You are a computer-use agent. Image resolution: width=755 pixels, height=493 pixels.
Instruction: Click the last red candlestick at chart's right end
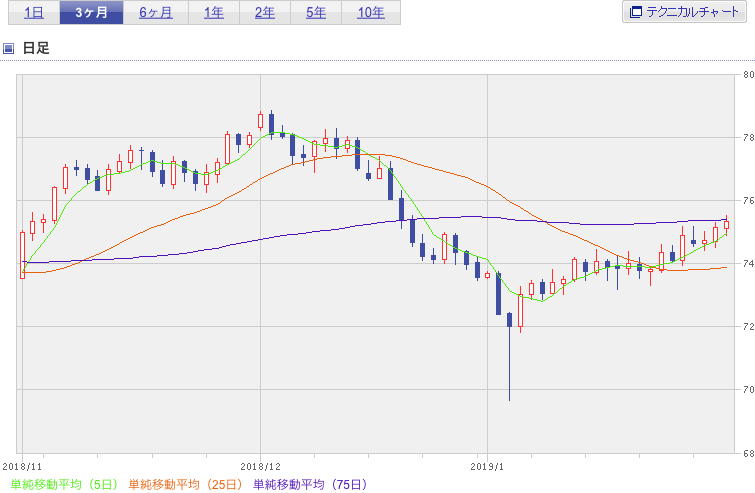[727, 225]
